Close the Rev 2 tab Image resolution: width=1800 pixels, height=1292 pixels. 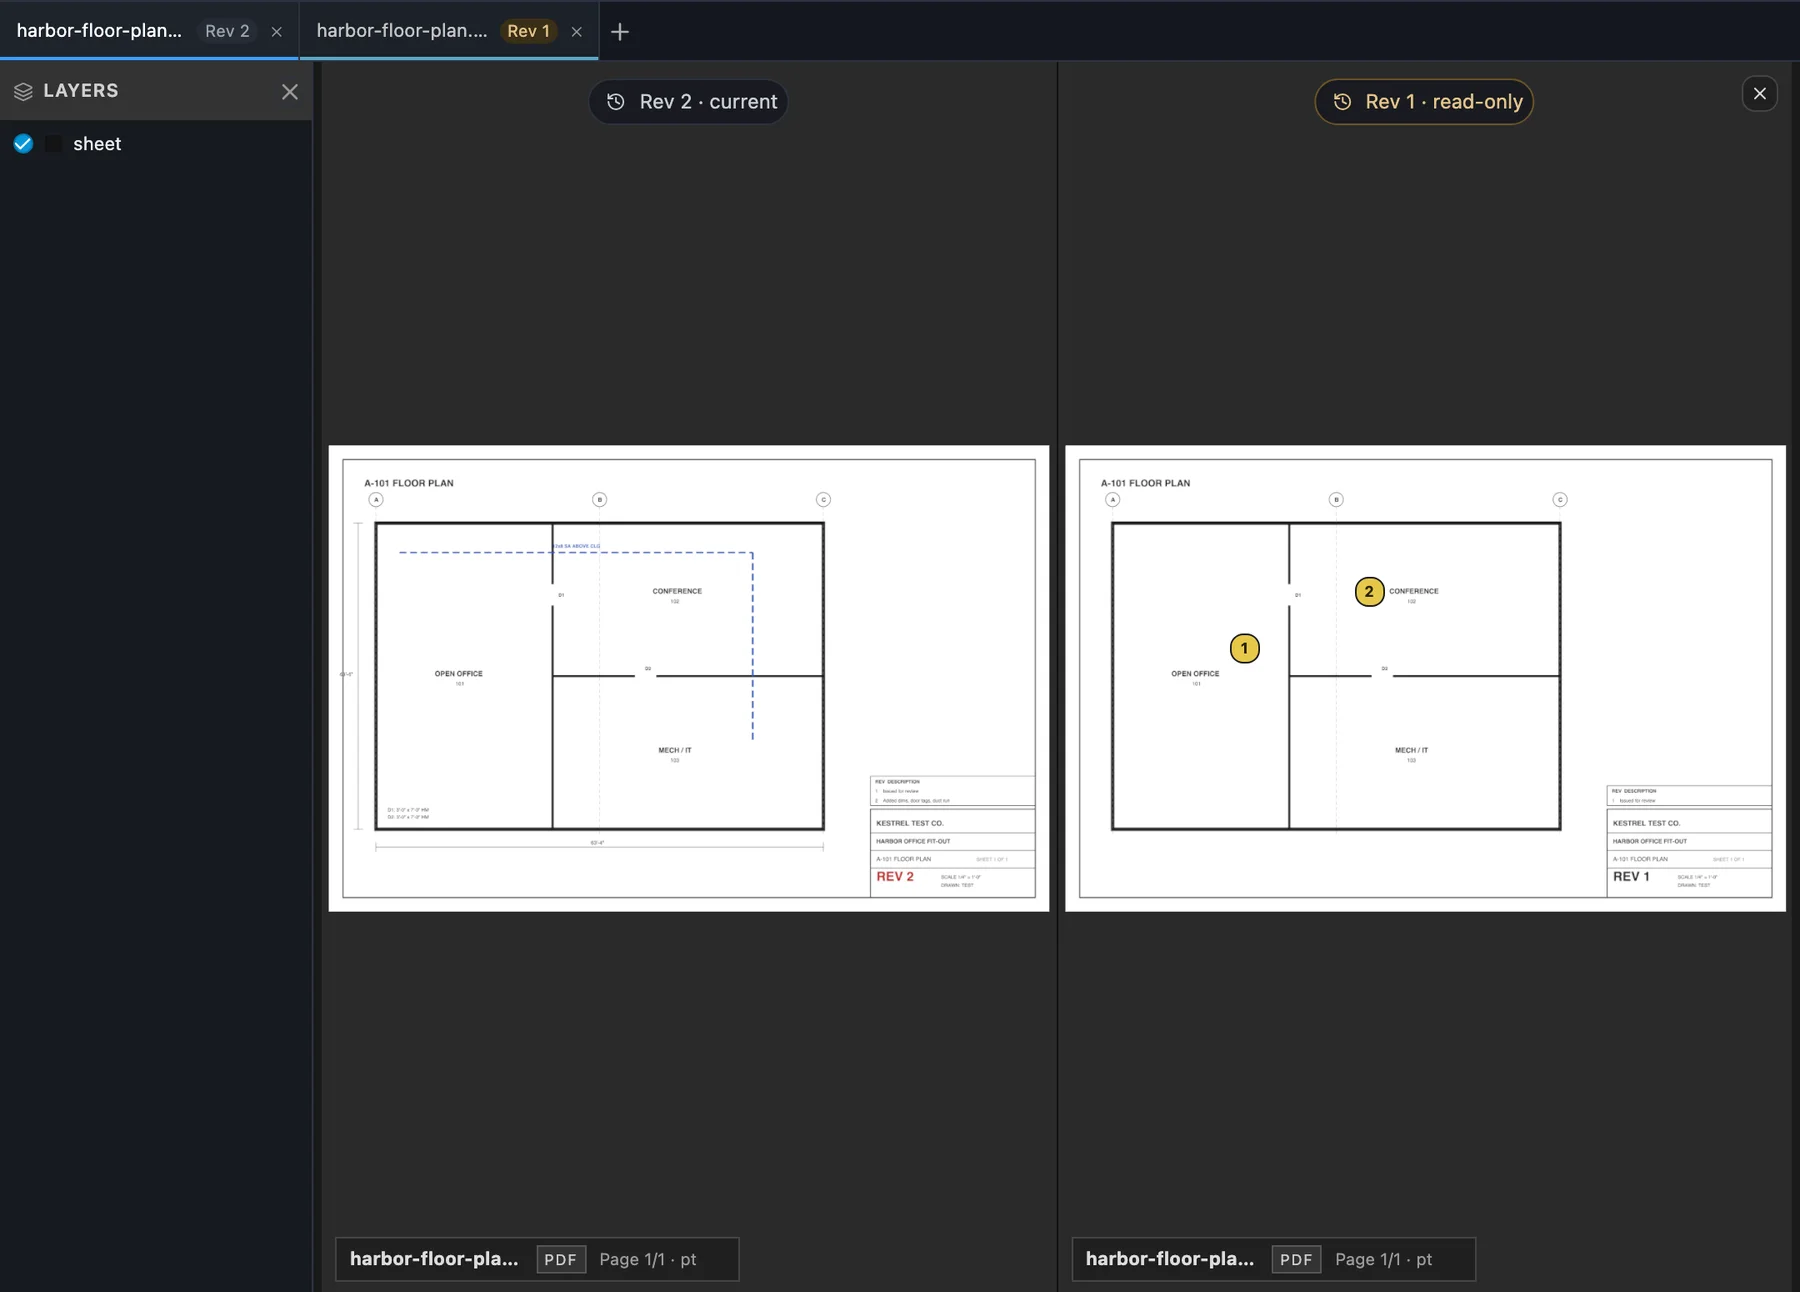[x=277, y=32]
